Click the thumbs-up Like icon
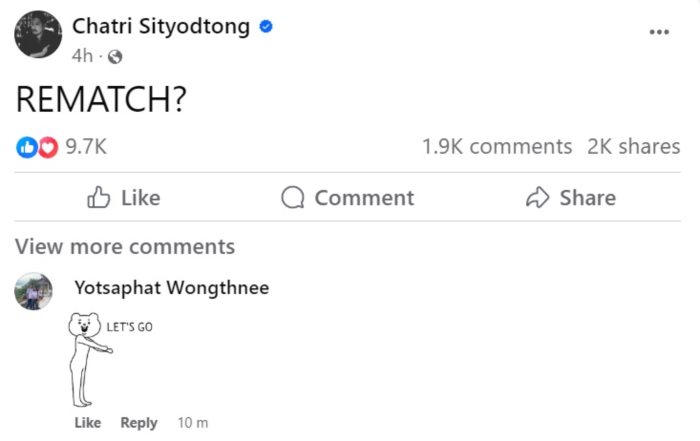This screenshot has height=441, width=700. coord(99,198)
